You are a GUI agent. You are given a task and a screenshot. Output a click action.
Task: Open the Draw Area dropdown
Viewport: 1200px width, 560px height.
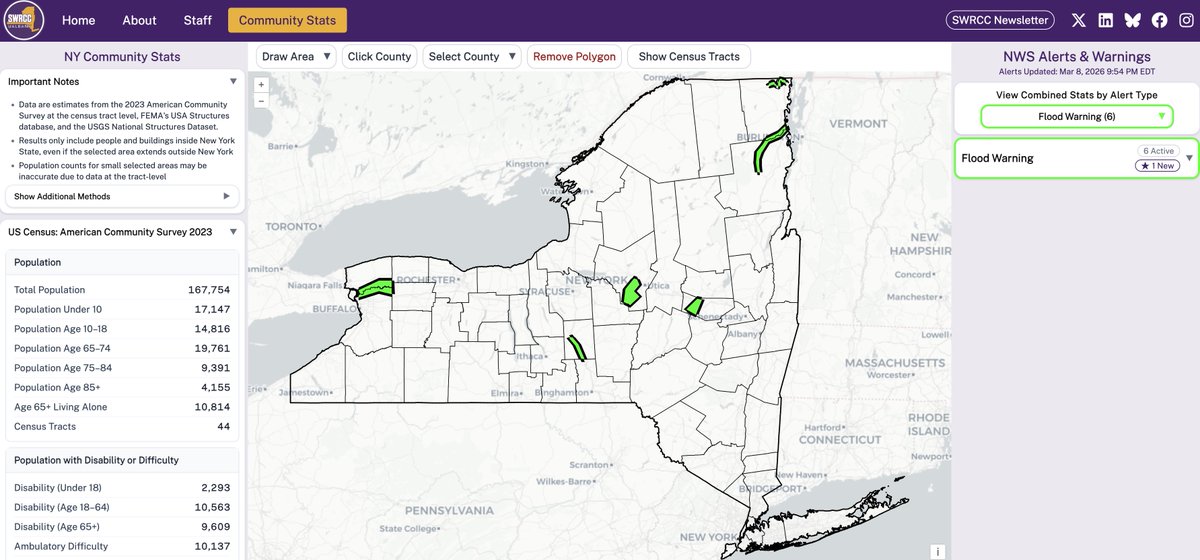[296, 57]
